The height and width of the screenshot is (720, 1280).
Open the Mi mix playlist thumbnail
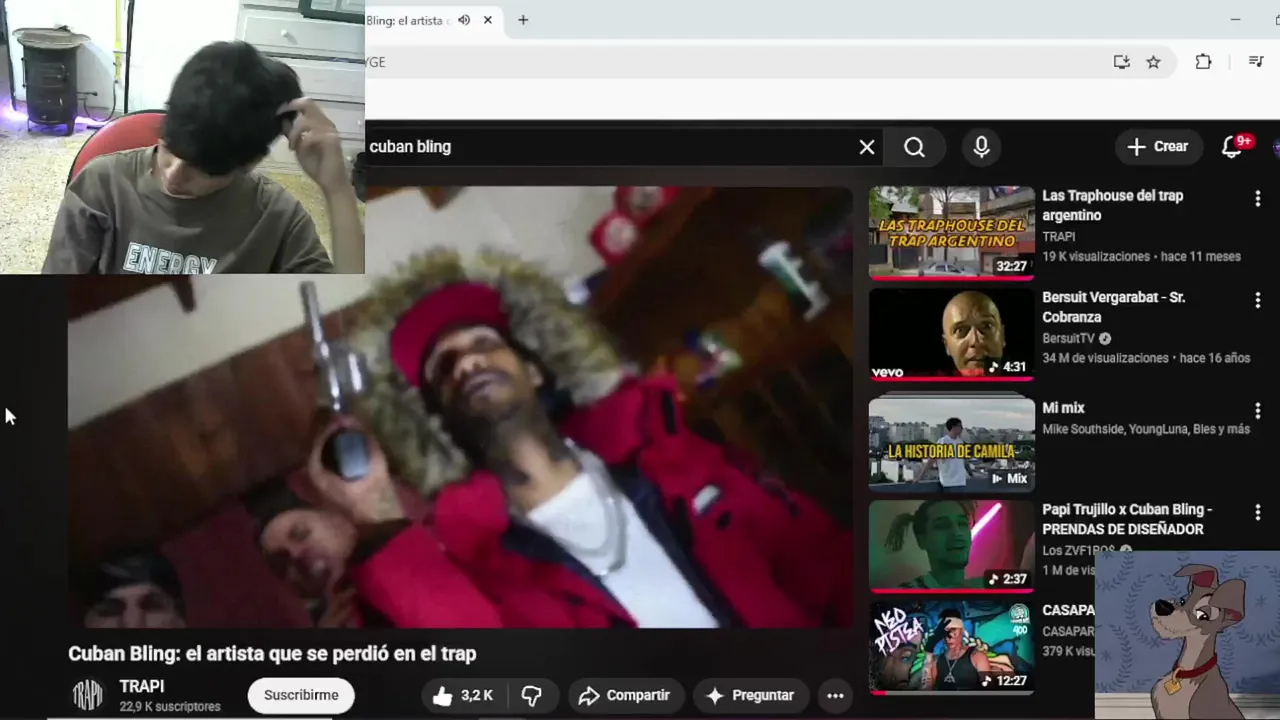coord(952,443)
